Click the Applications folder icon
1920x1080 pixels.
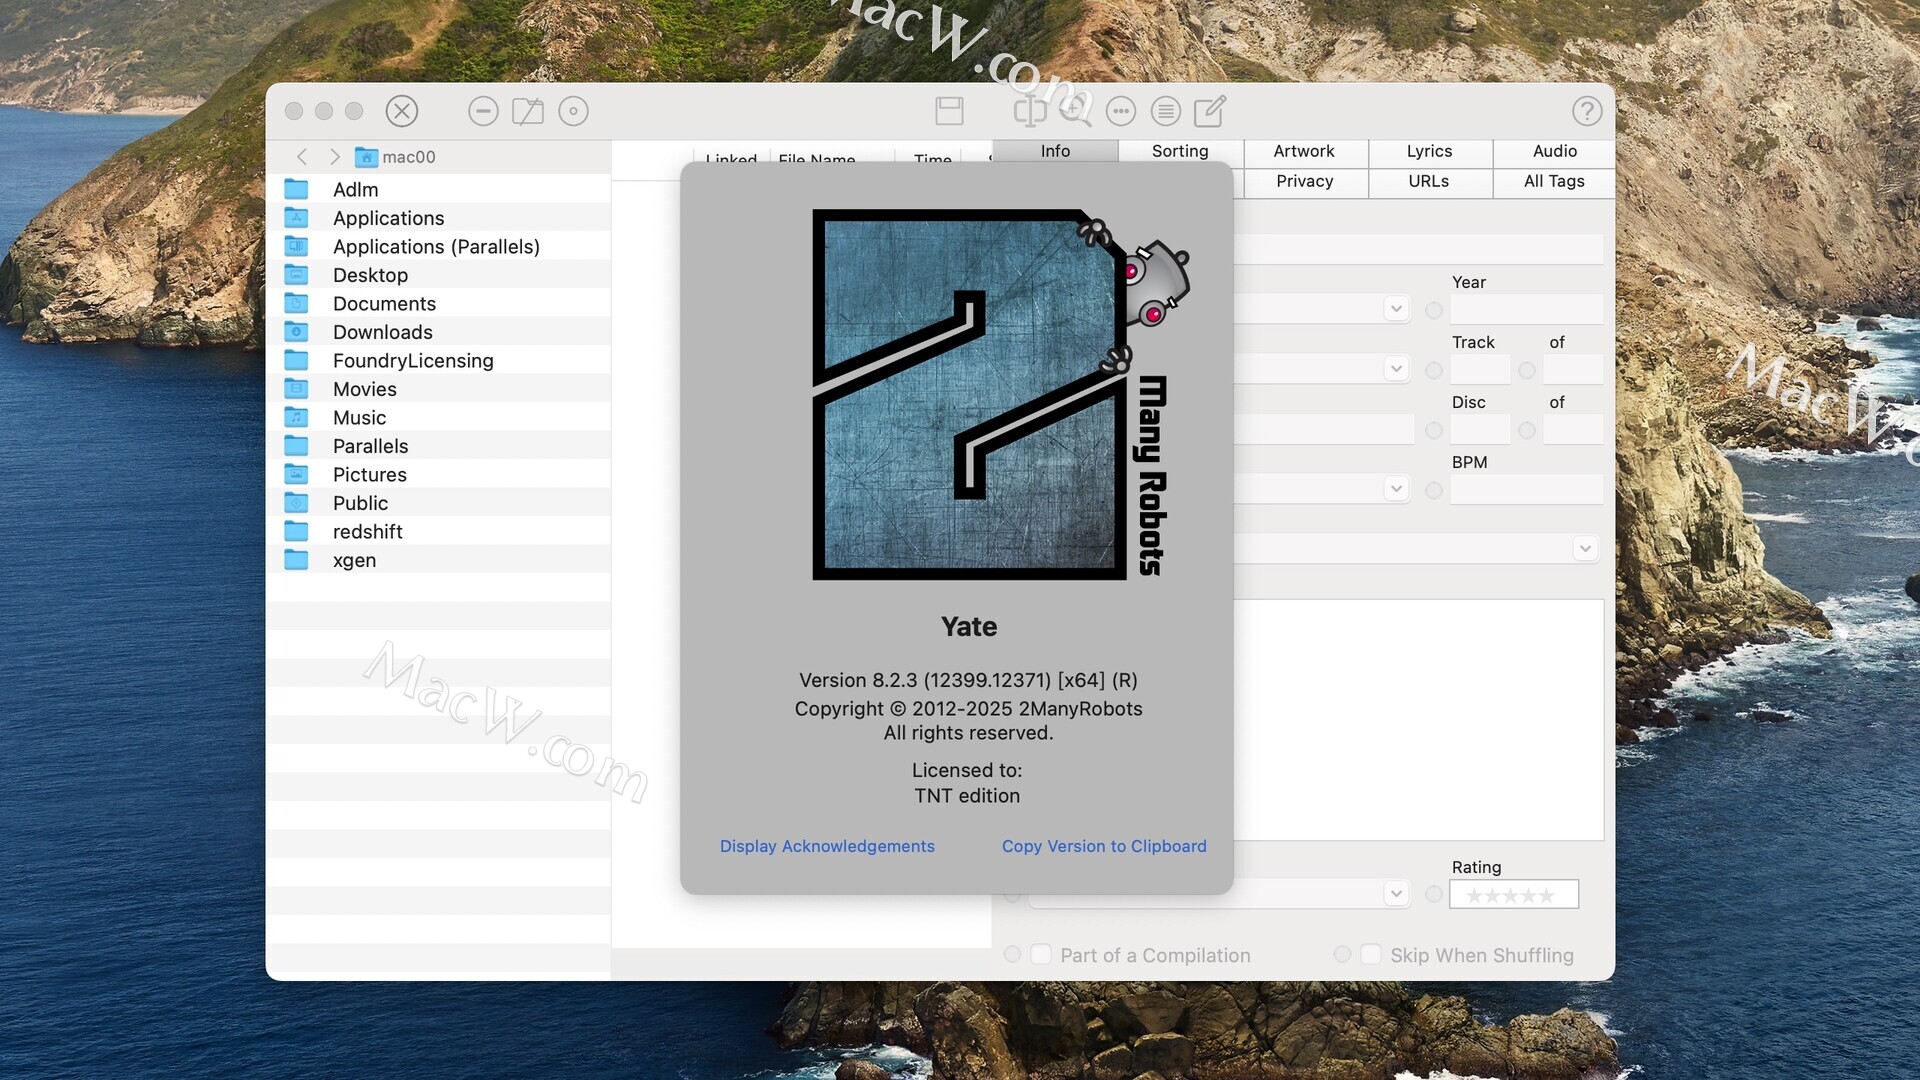click(x=296, y=218)
